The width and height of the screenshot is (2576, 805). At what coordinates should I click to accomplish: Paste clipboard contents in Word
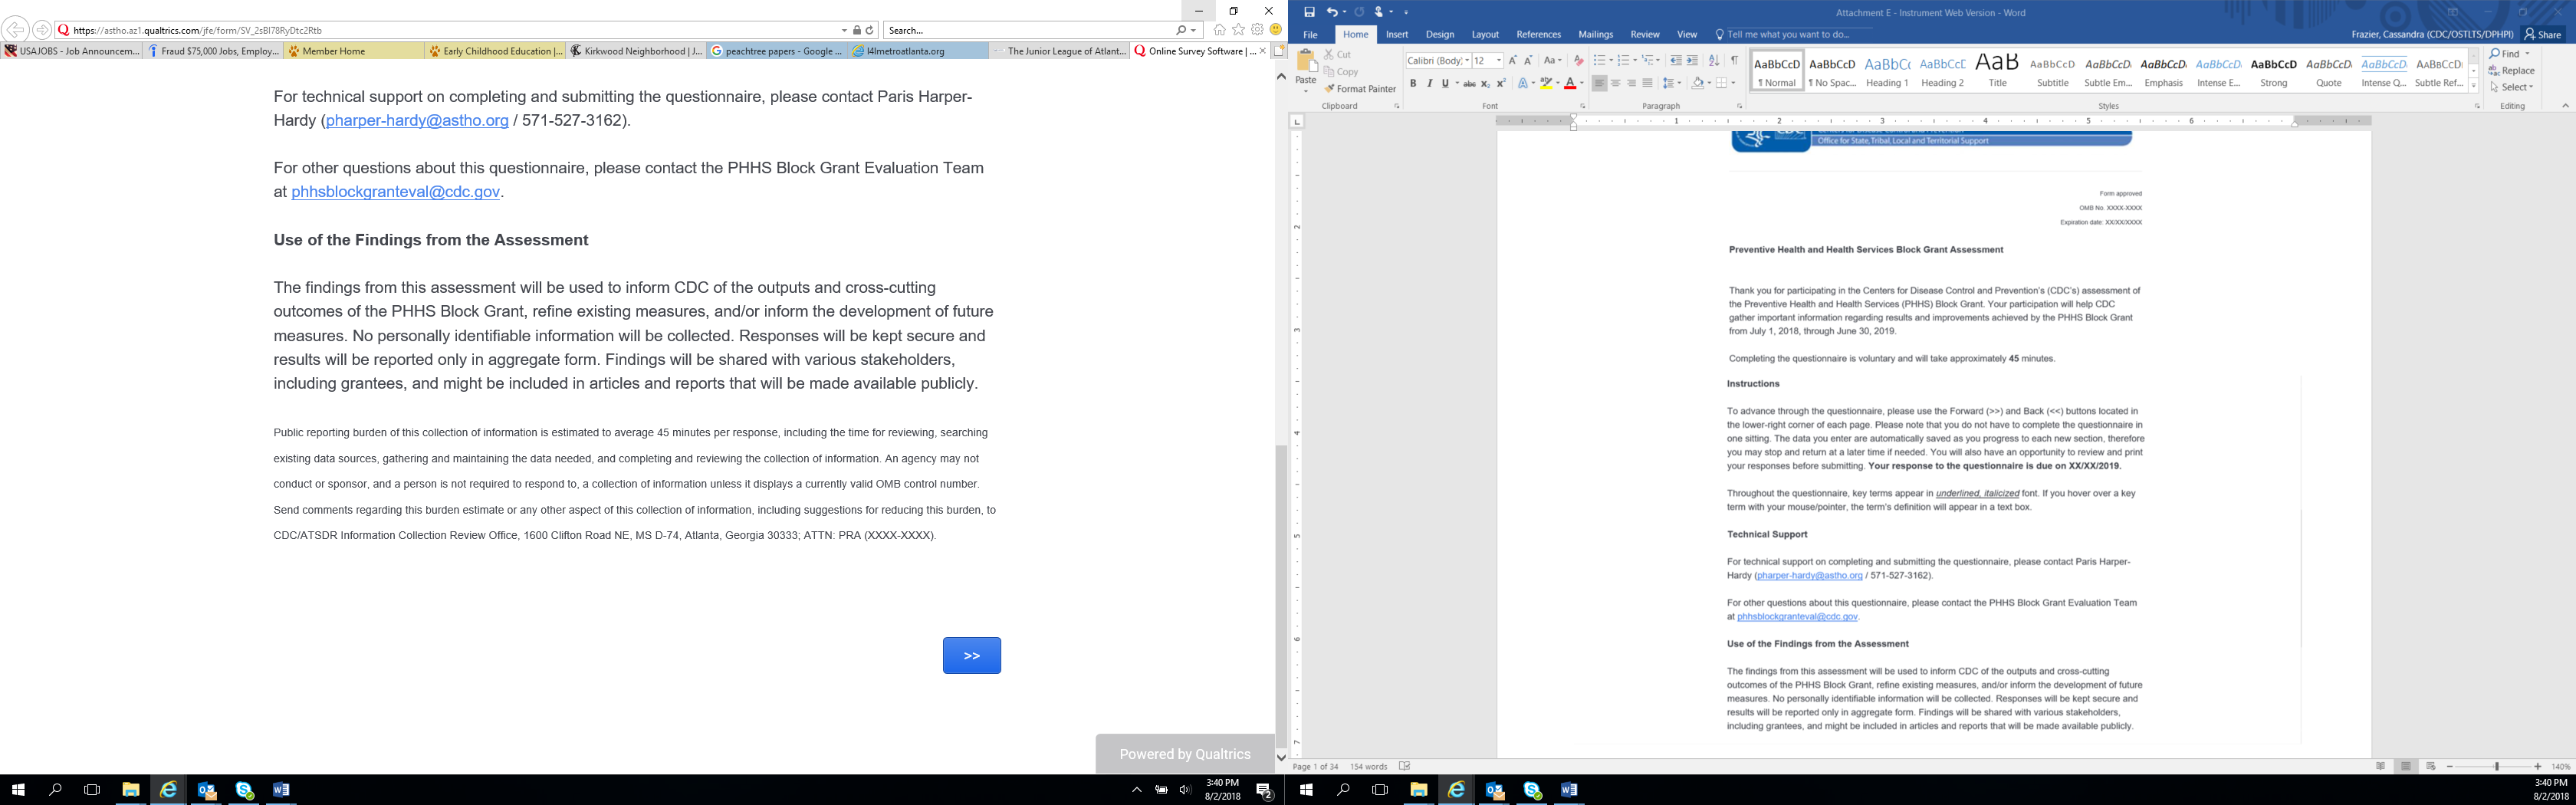[x=1306, y=68]
